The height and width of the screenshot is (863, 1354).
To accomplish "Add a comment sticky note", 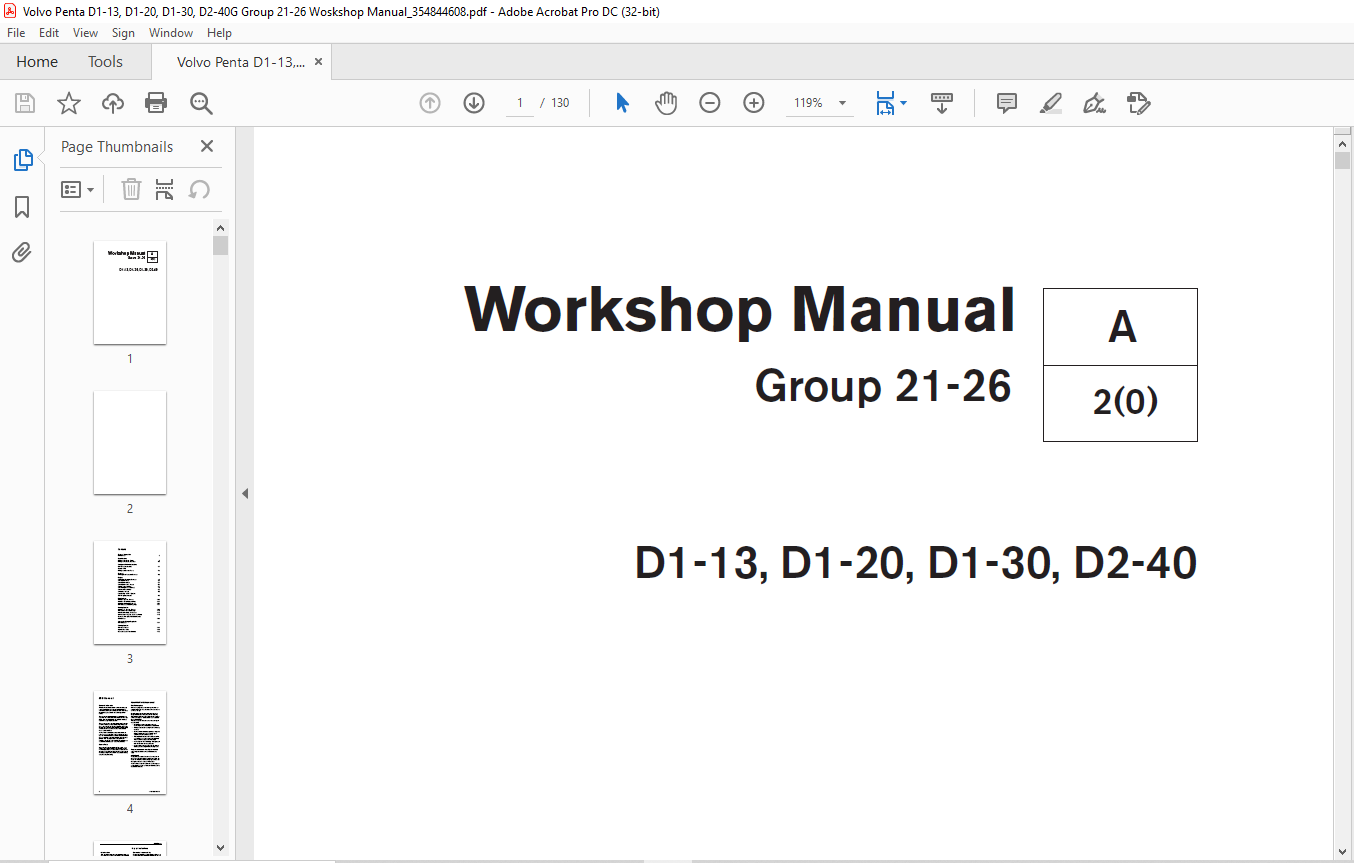I will point(1007,103).
